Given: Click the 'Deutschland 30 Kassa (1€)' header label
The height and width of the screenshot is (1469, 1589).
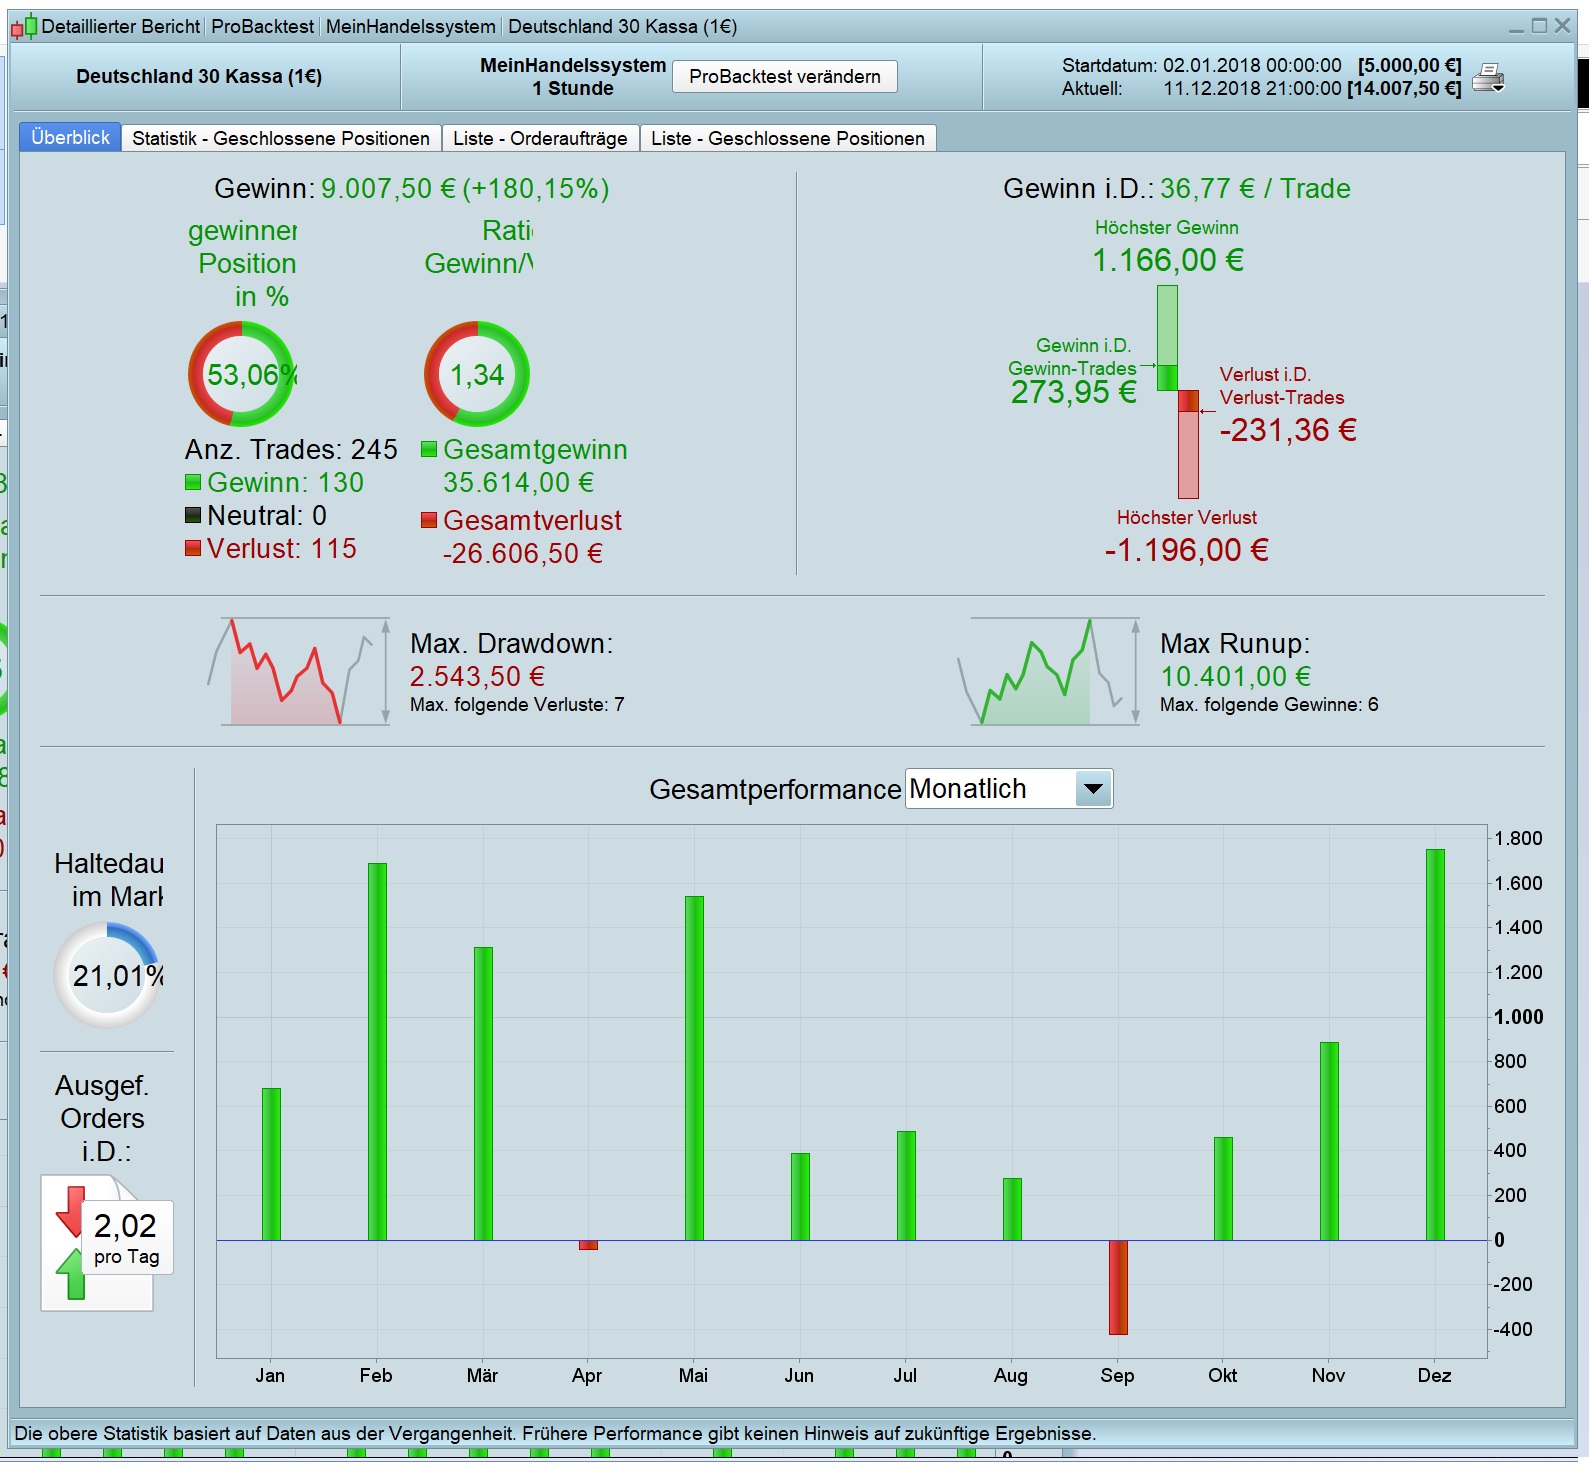Looking at the screenshot, I should pyautogui.click(x=199, y=76).
